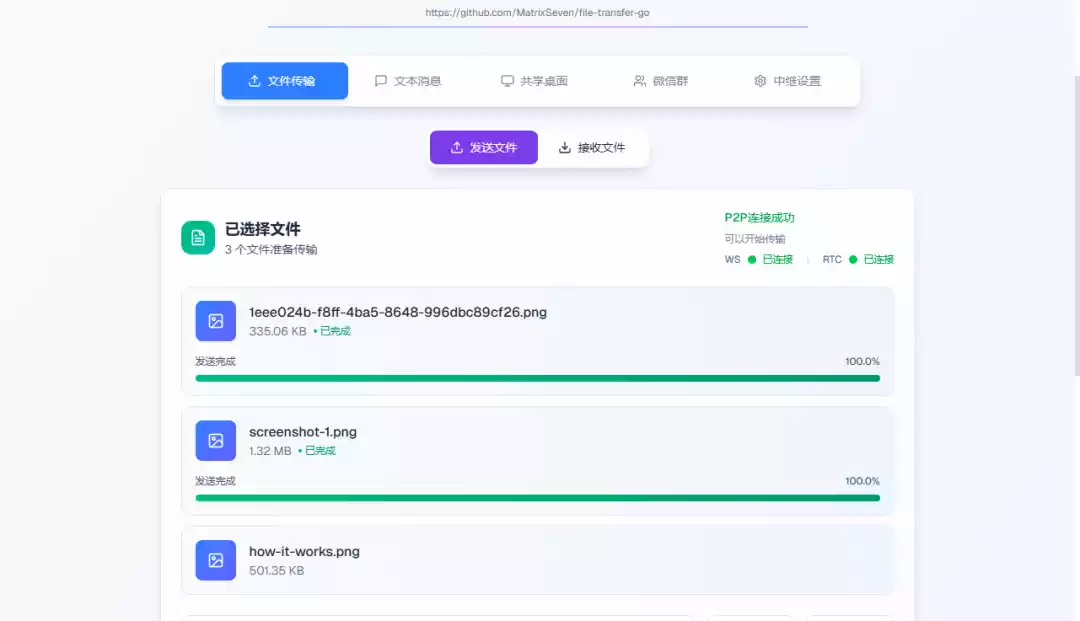The width and height of the screenshot is (1080, 621).
Task: Click the how-it-works.png image icon
Action: (x=216, y=560)
